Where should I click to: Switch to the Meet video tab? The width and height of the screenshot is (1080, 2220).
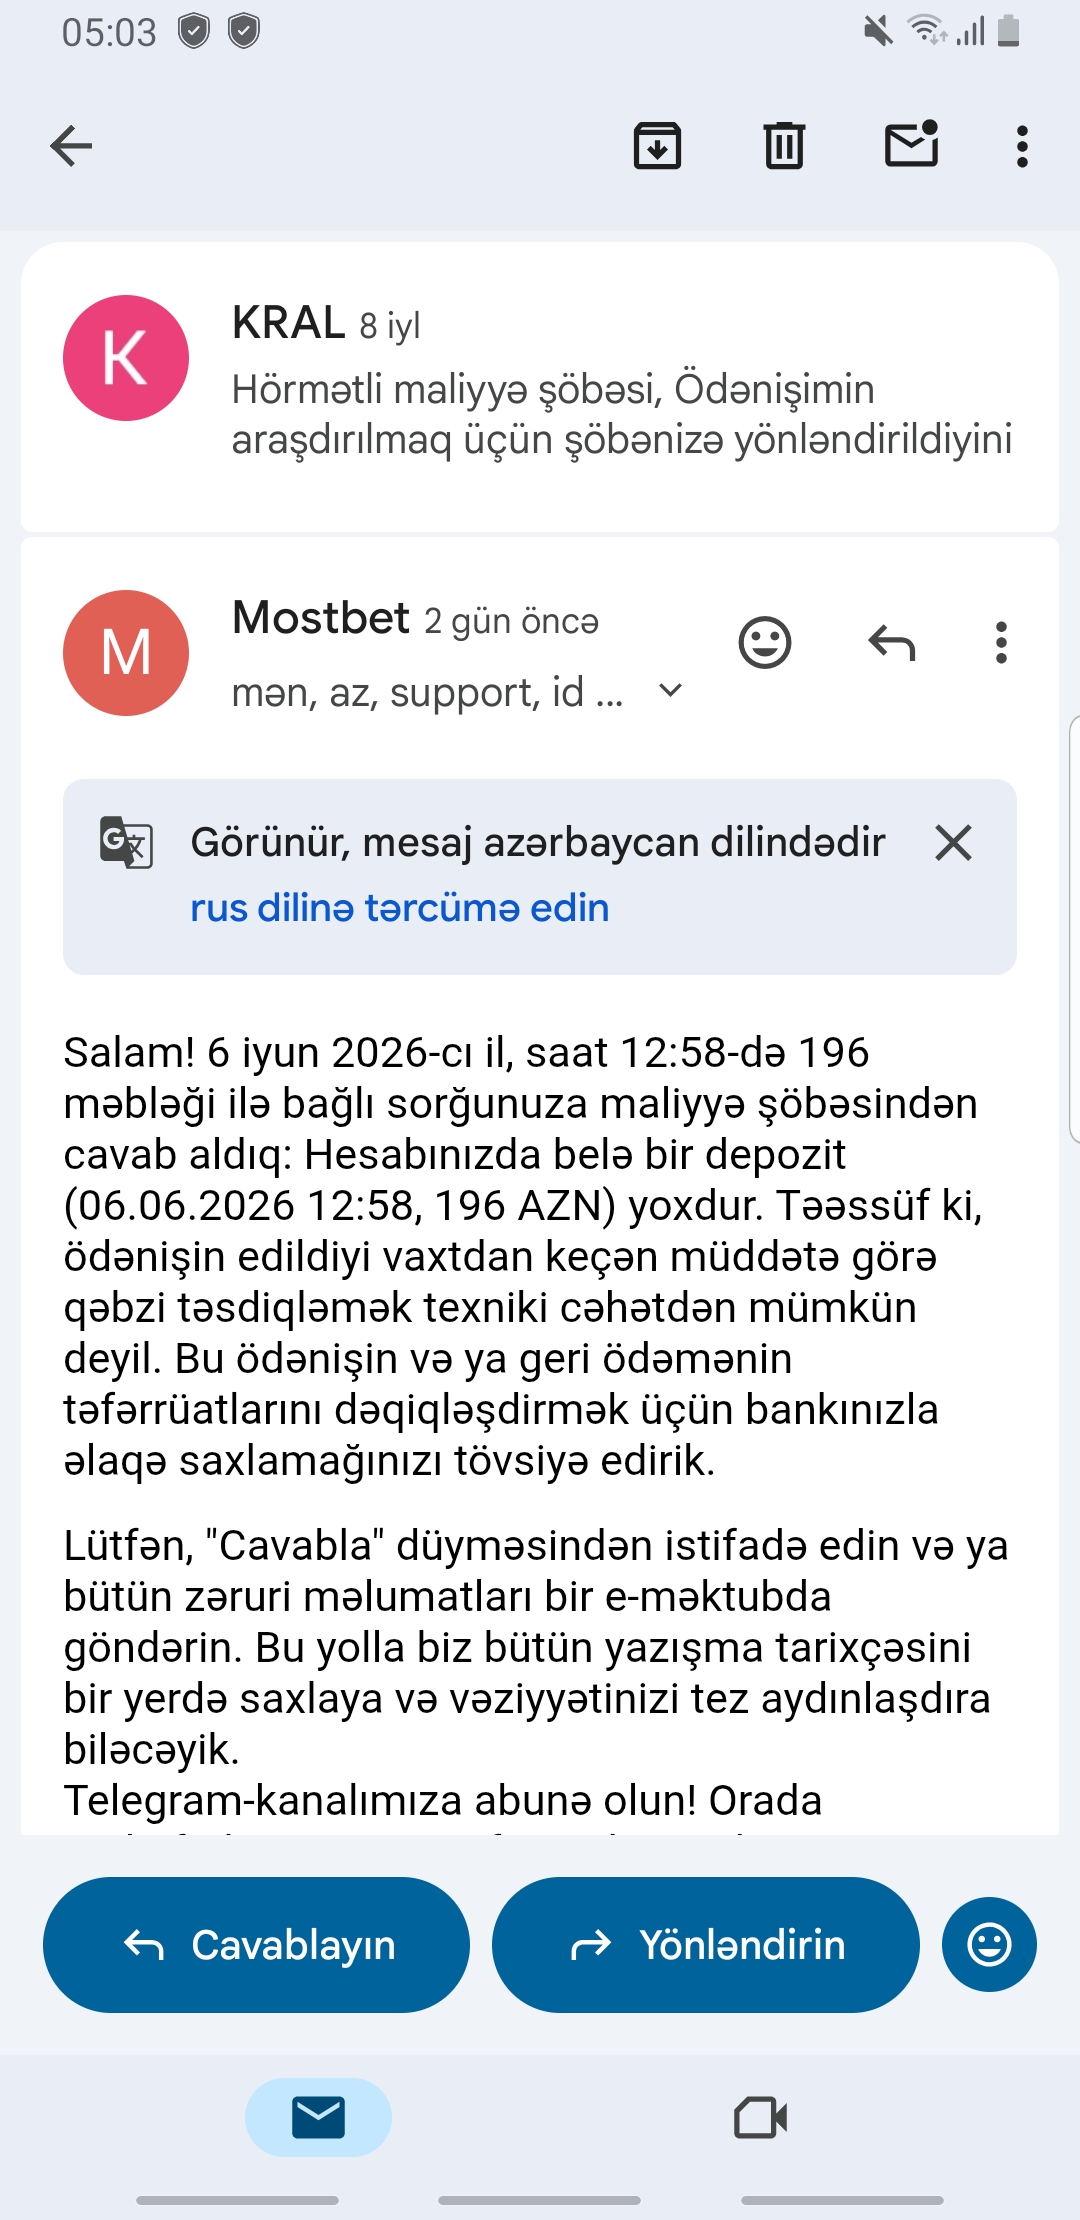pyautogui.click(x=761, y=2117)
